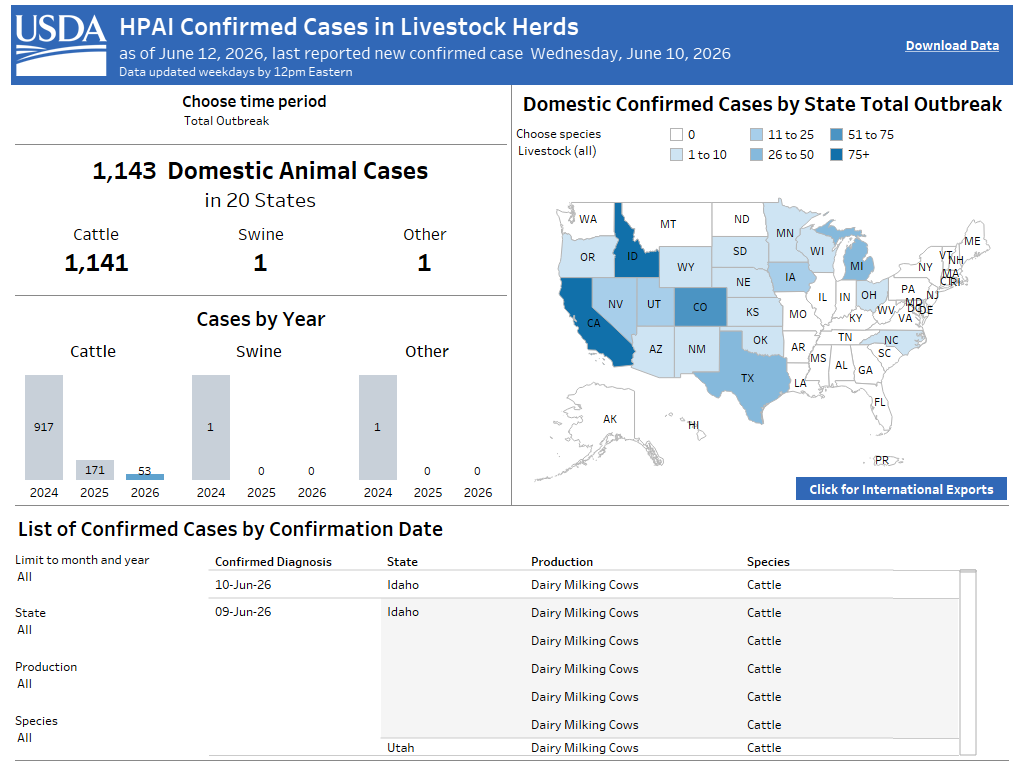Viewport: 1024px width, 768px height.
Task: Select the 0 cases legend swatch
Action: [x=676, y=135]
